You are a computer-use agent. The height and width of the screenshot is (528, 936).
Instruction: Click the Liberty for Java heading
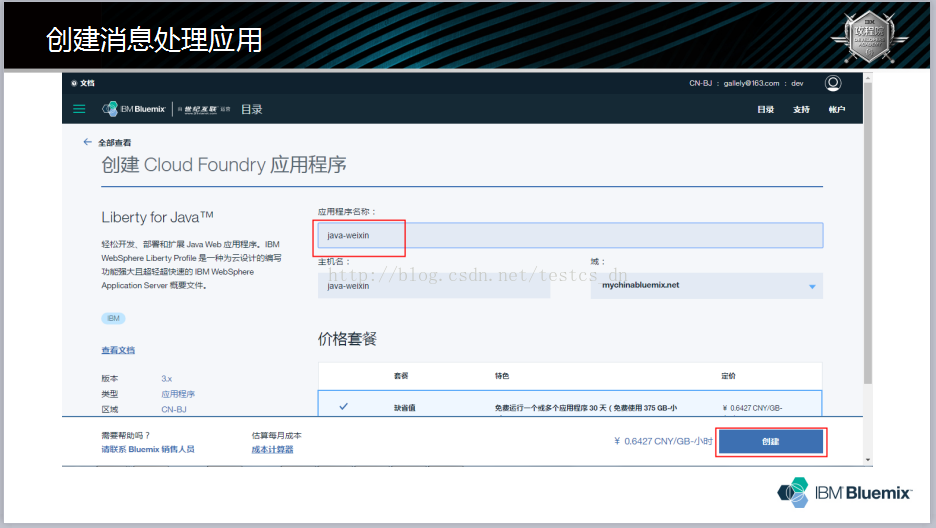[158, 217]
